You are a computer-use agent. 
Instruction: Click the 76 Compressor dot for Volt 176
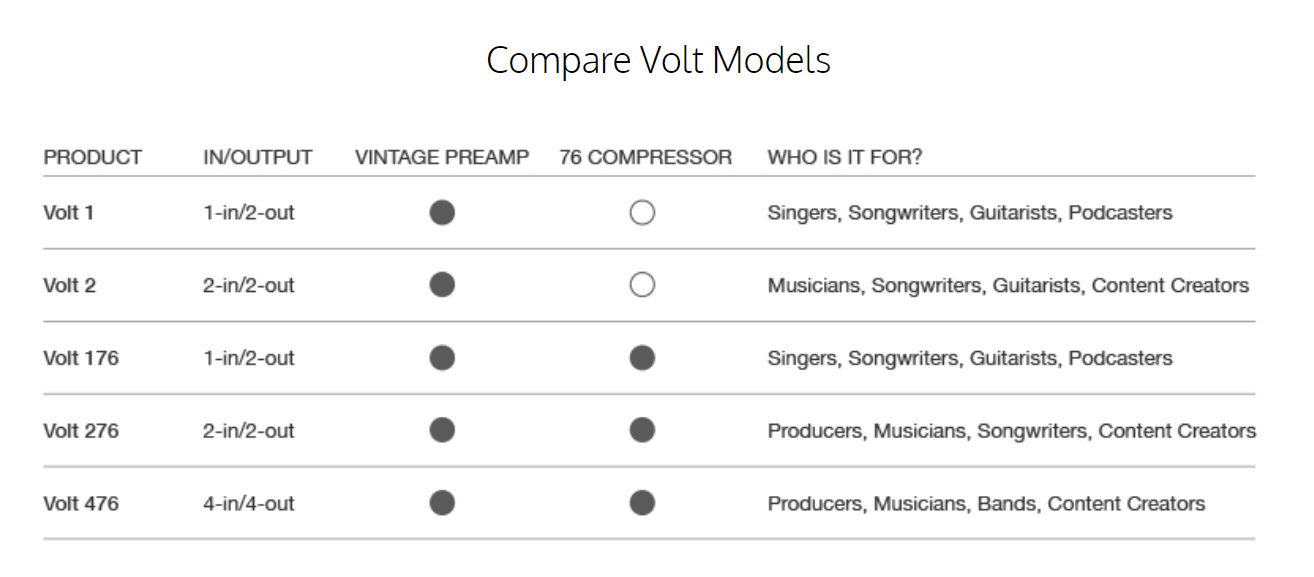coord(642,357)
